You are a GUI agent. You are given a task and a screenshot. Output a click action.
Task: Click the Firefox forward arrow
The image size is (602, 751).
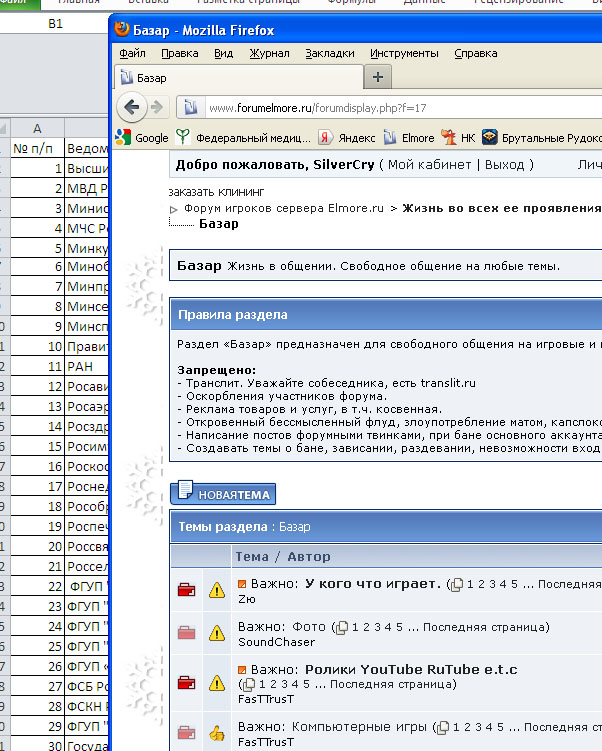click(157, 107)
